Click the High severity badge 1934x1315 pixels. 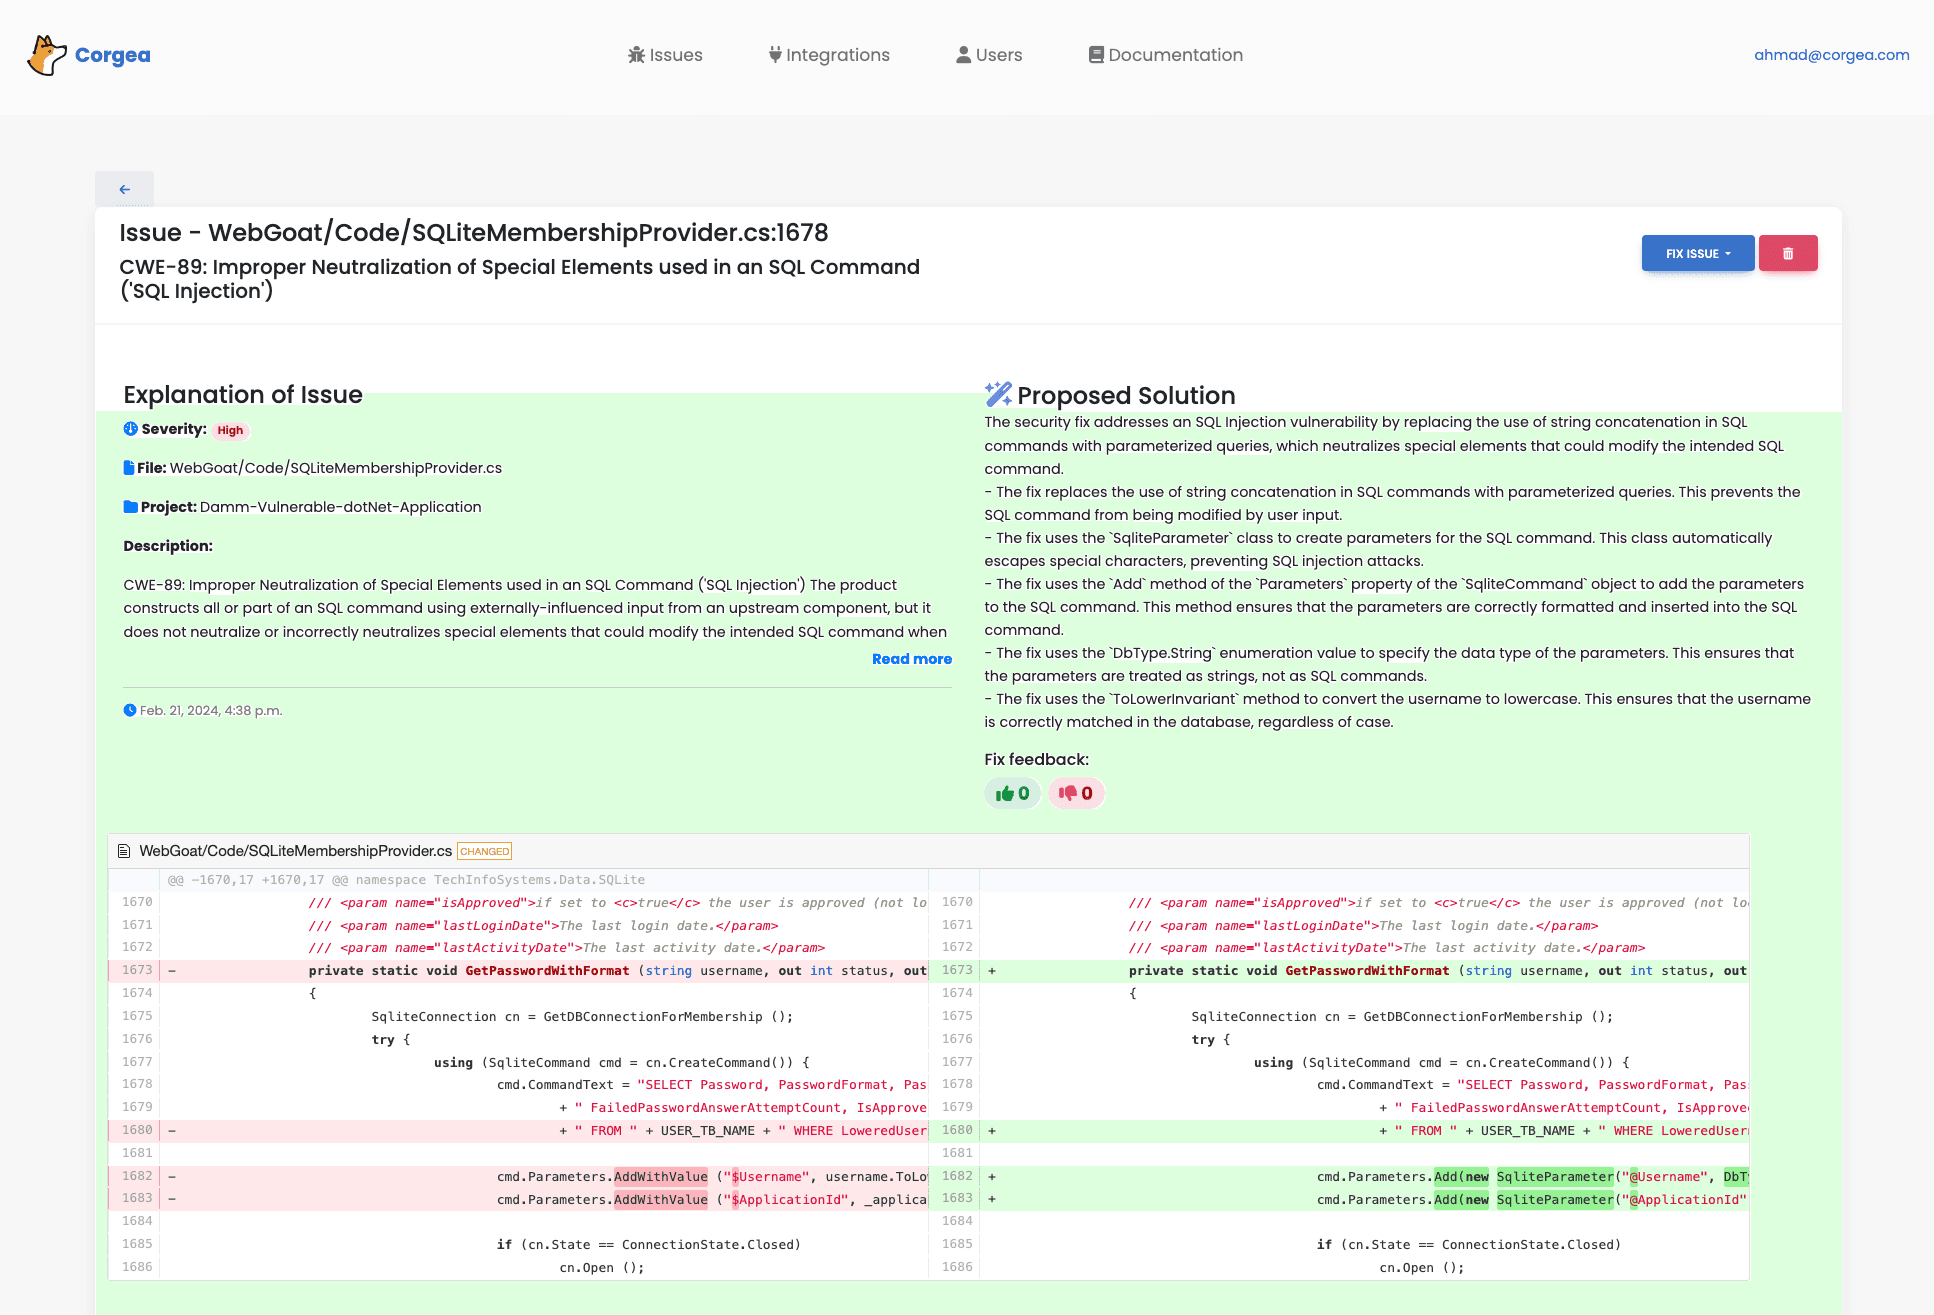(230, 430)
